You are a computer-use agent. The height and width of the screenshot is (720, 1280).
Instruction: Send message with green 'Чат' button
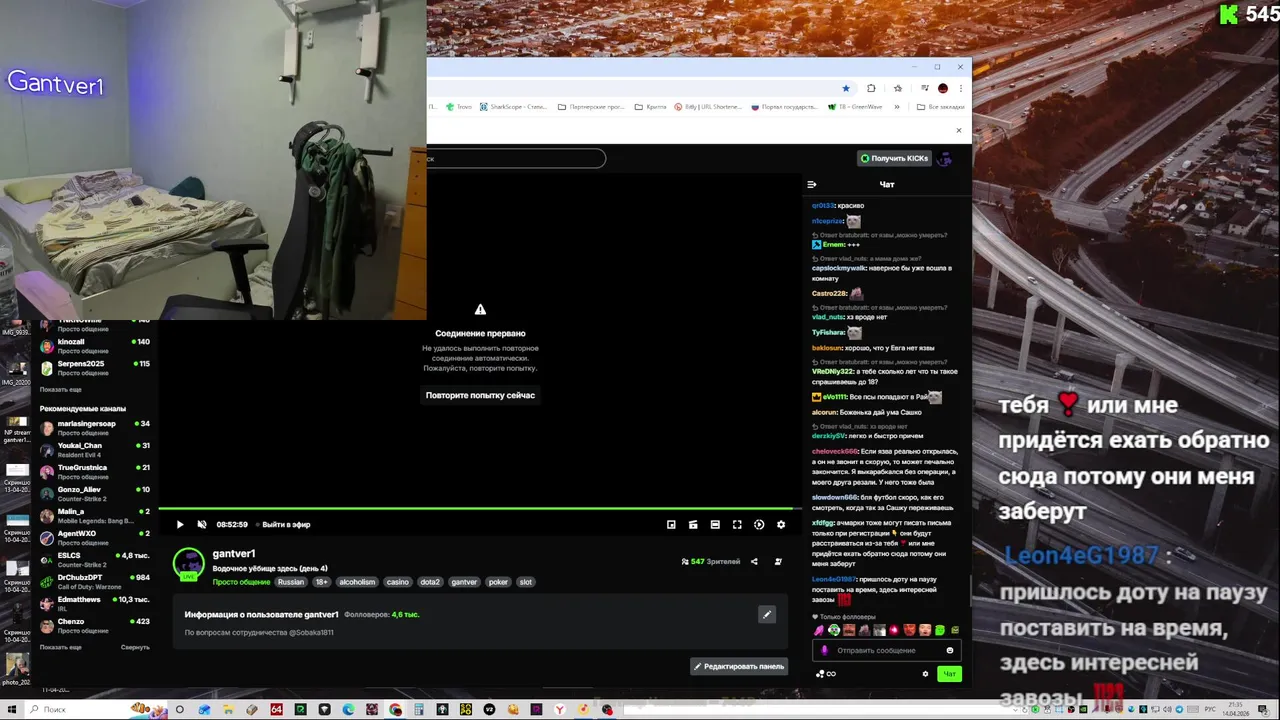point(949,674)
